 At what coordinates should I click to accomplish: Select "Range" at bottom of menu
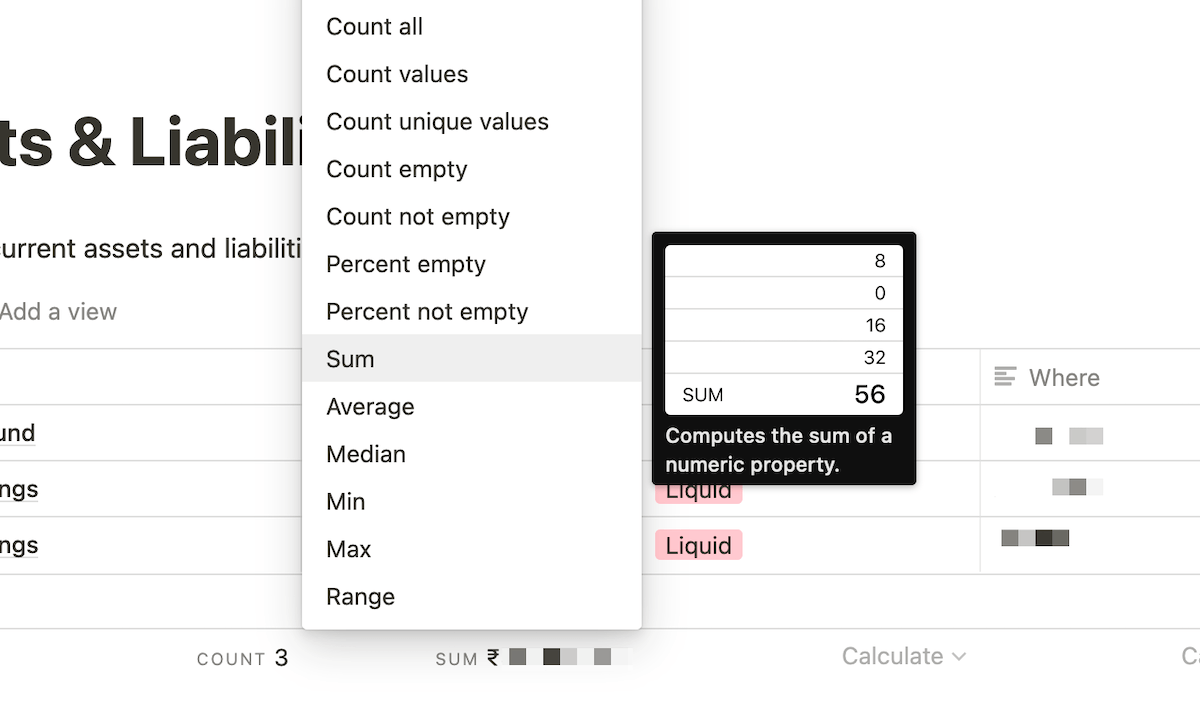360,596
